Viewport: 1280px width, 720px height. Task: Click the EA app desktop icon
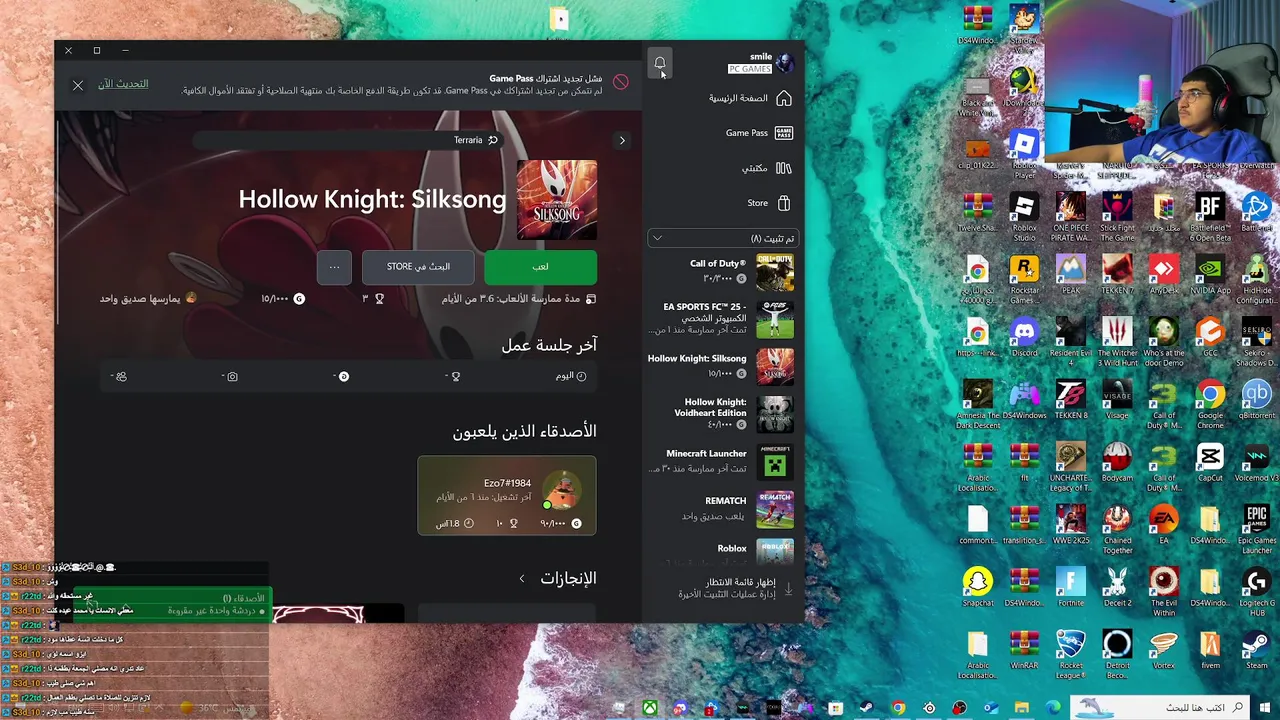pos(1164,524)
